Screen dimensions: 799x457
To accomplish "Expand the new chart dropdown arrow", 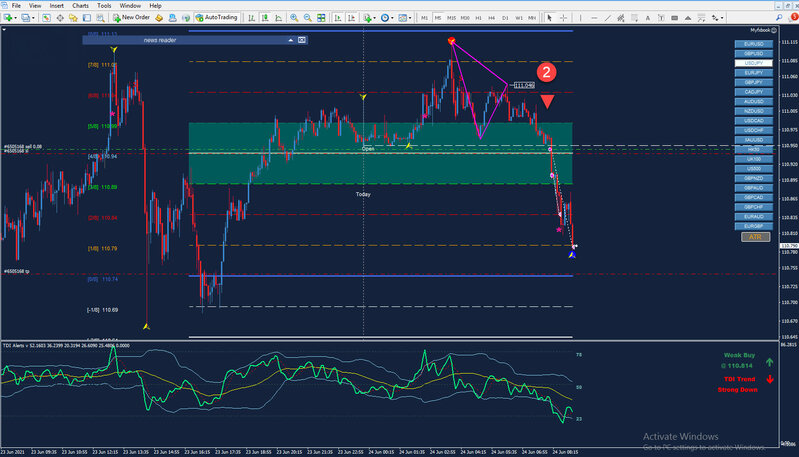I will point(15,18).
